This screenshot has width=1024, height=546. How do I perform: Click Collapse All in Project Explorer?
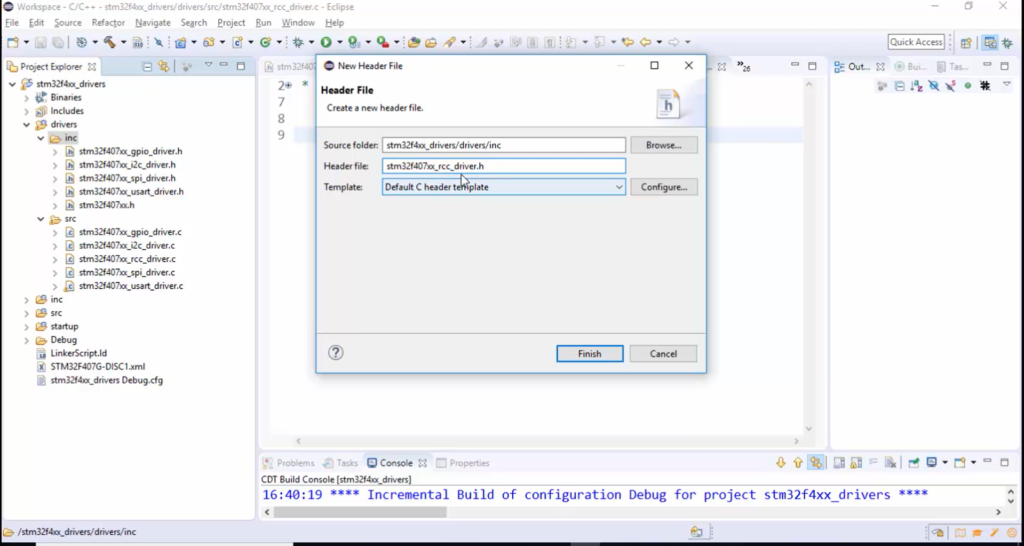click(x=148, y=67)
